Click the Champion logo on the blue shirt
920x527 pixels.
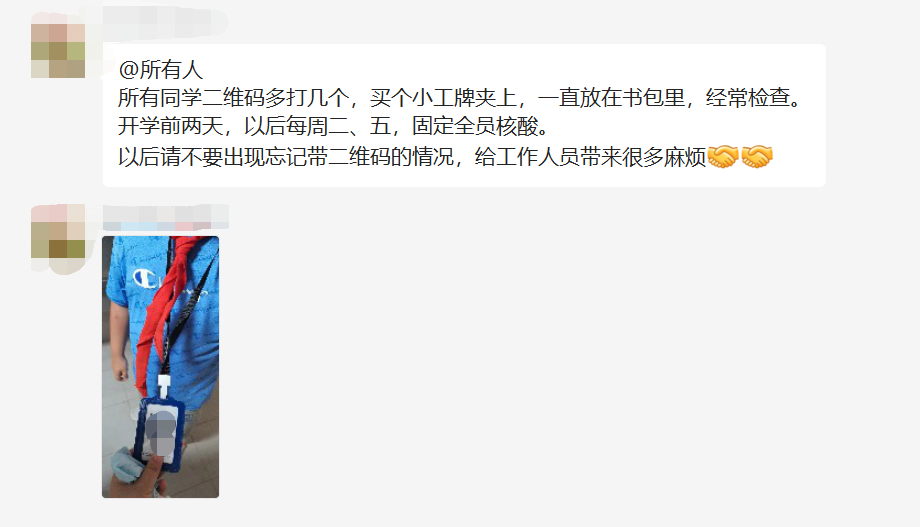tap(146, 278)
